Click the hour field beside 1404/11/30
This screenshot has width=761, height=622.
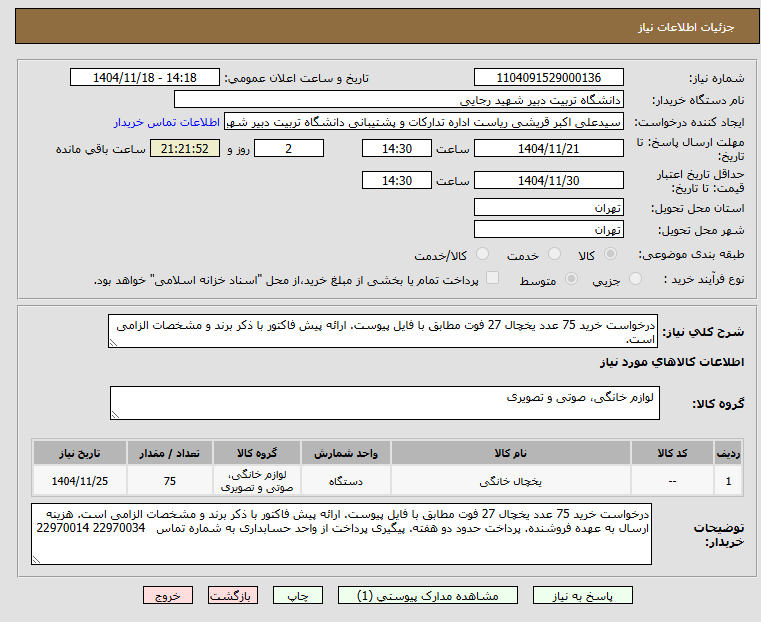tap(397, 180)
